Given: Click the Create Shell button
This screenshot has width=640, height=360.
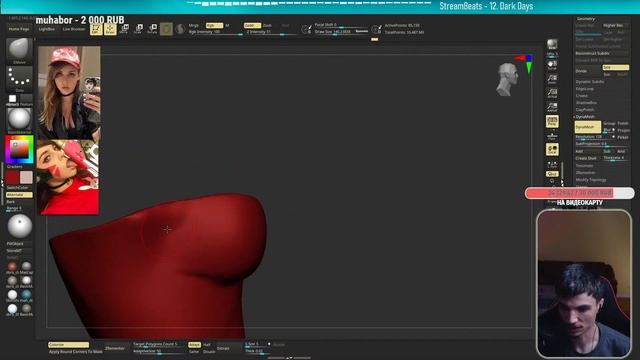Looking at the screenshot, I should click(588, 158).
